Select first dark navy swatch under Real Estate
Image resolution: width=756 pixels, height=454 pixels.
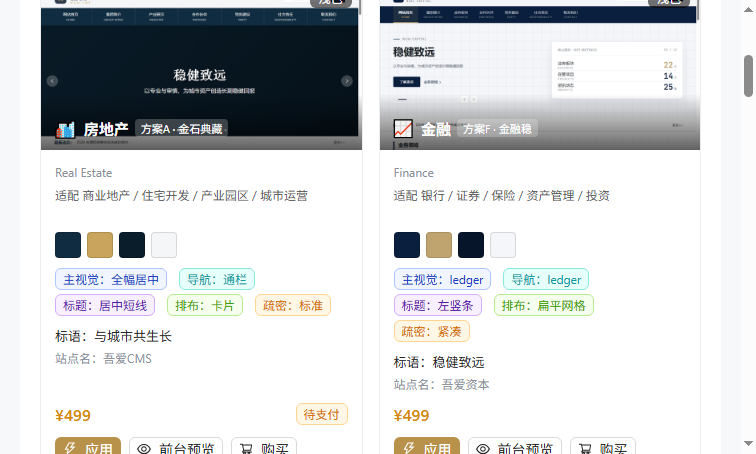(x=68, y=245)
